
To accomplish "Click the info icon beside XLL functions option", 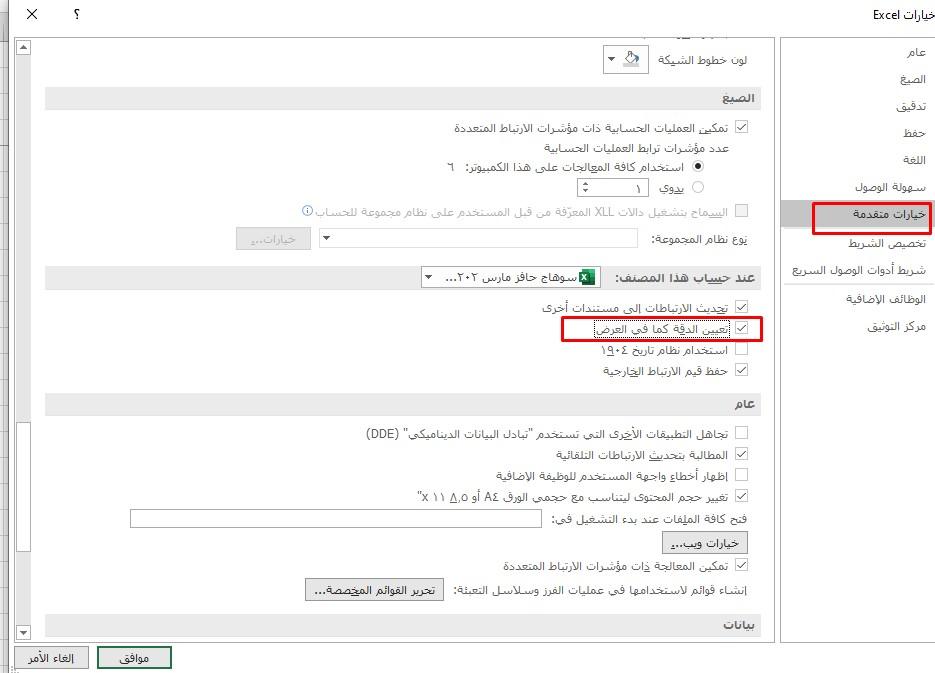I will point(307,210).
